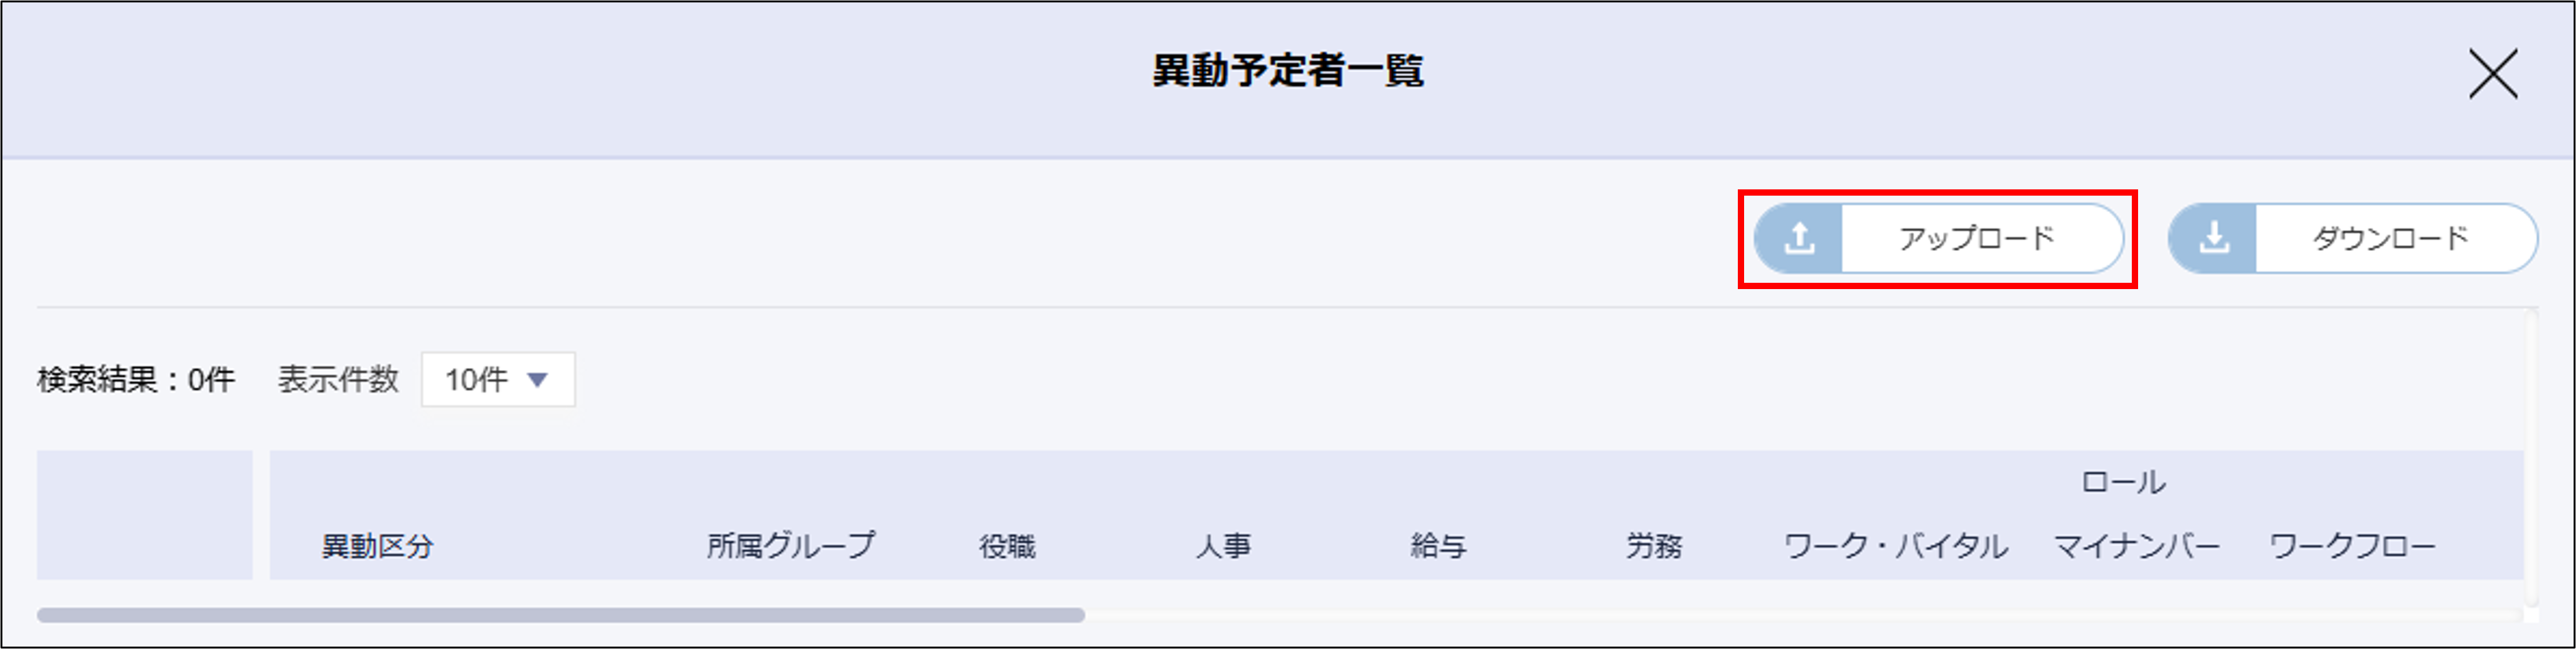Image resolution: width=2576 pixels, height=649 pixels.
Task: Click the マイナンバー column header
Action: click(x=2136, y=546)
